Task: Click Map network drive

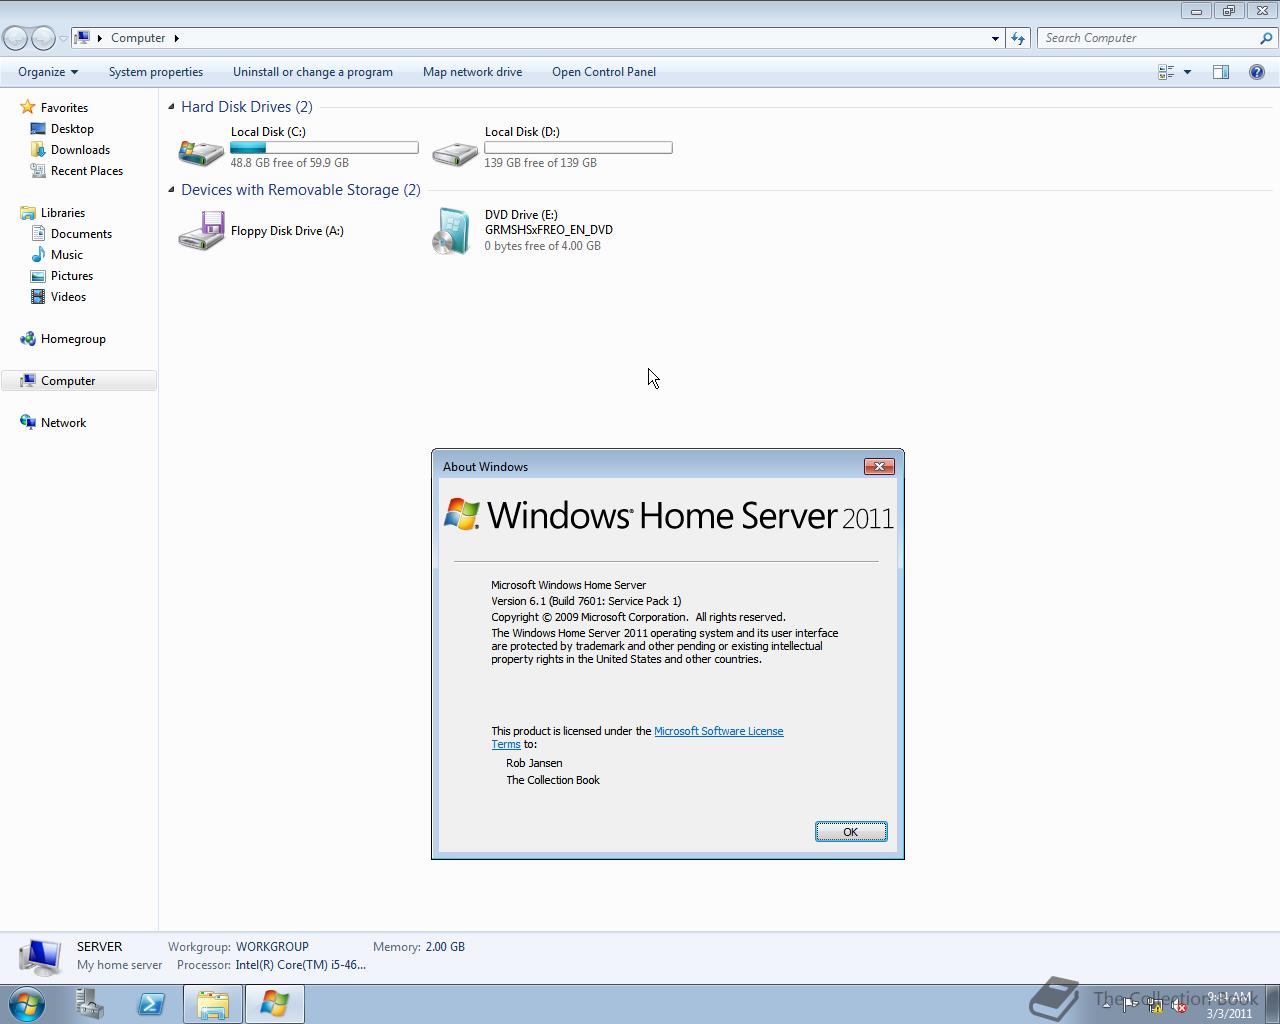Action: tap(472, 72)
